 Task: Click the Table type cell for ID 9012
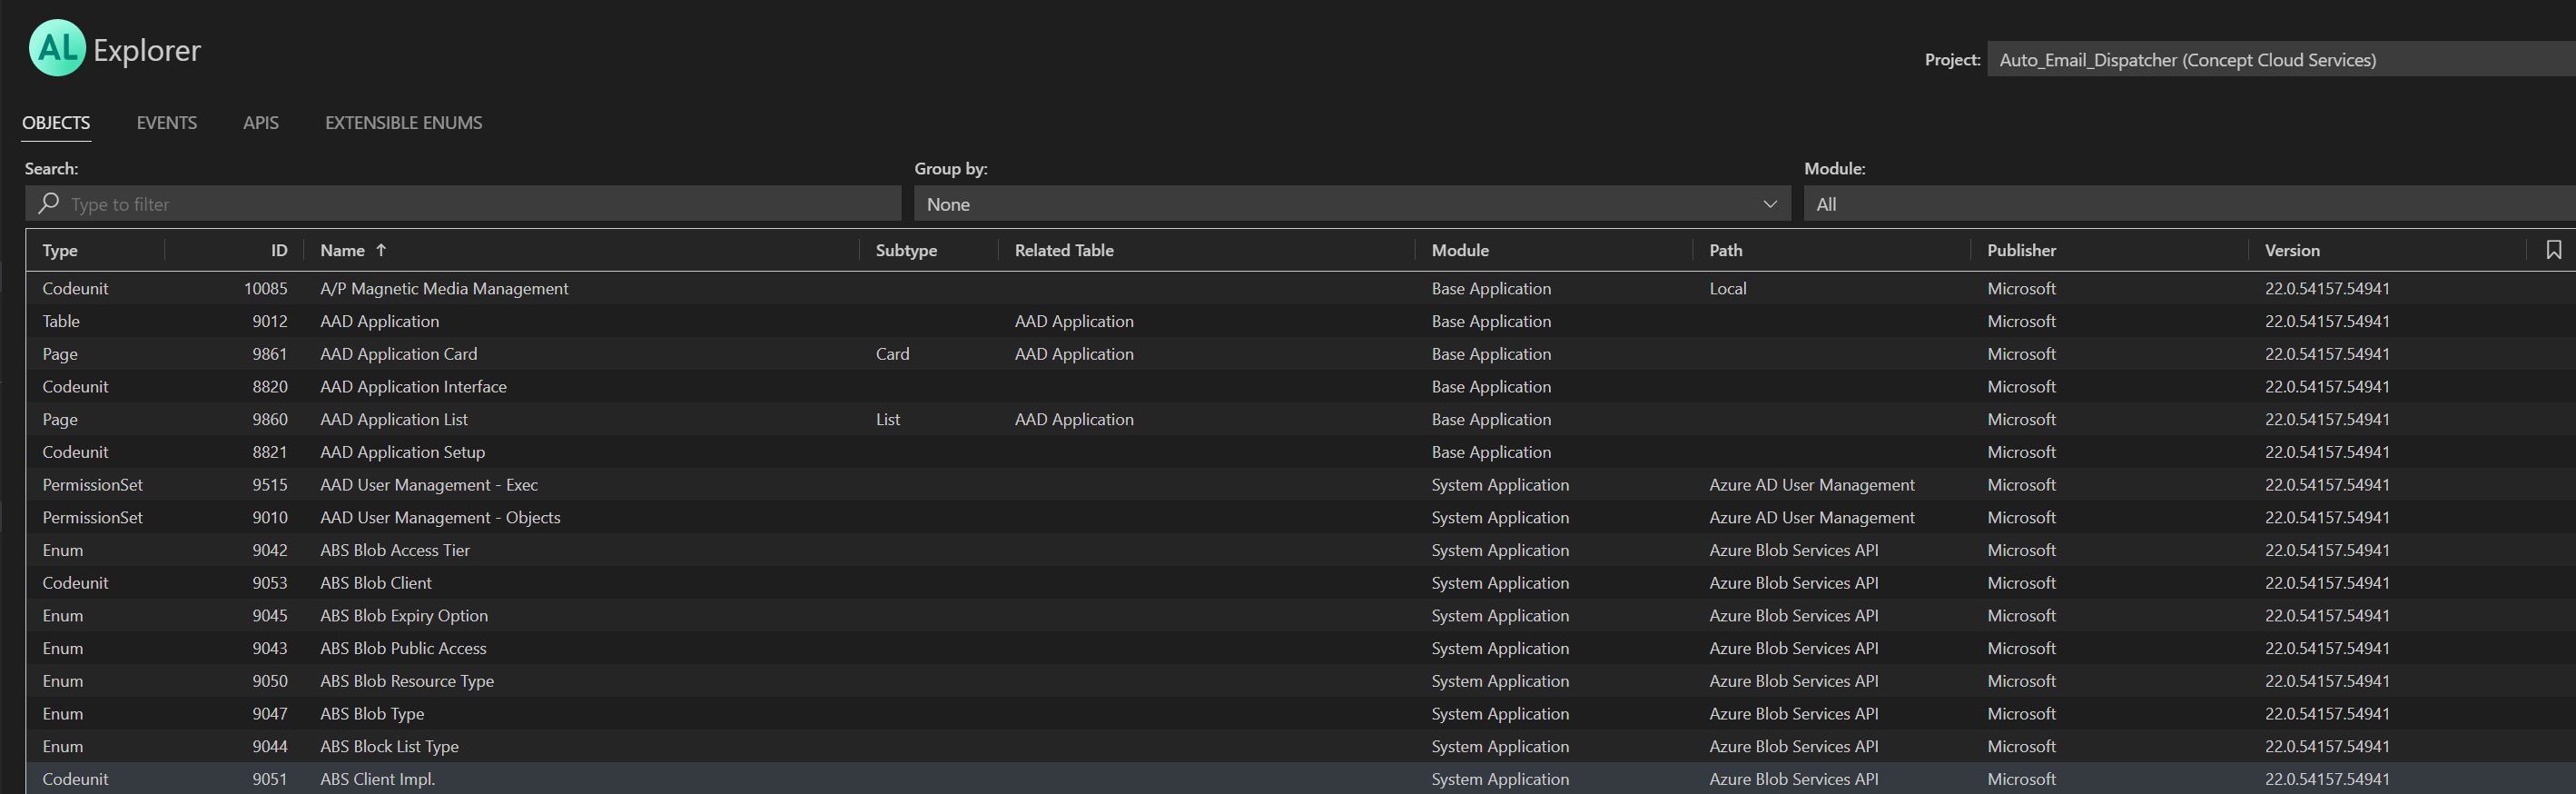point(61,322)
